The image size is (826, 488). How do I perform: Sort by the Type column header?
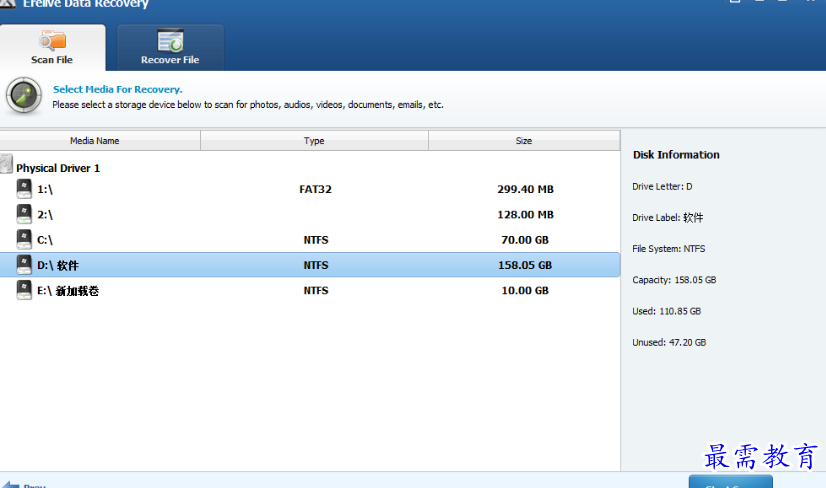pos(314,141)
